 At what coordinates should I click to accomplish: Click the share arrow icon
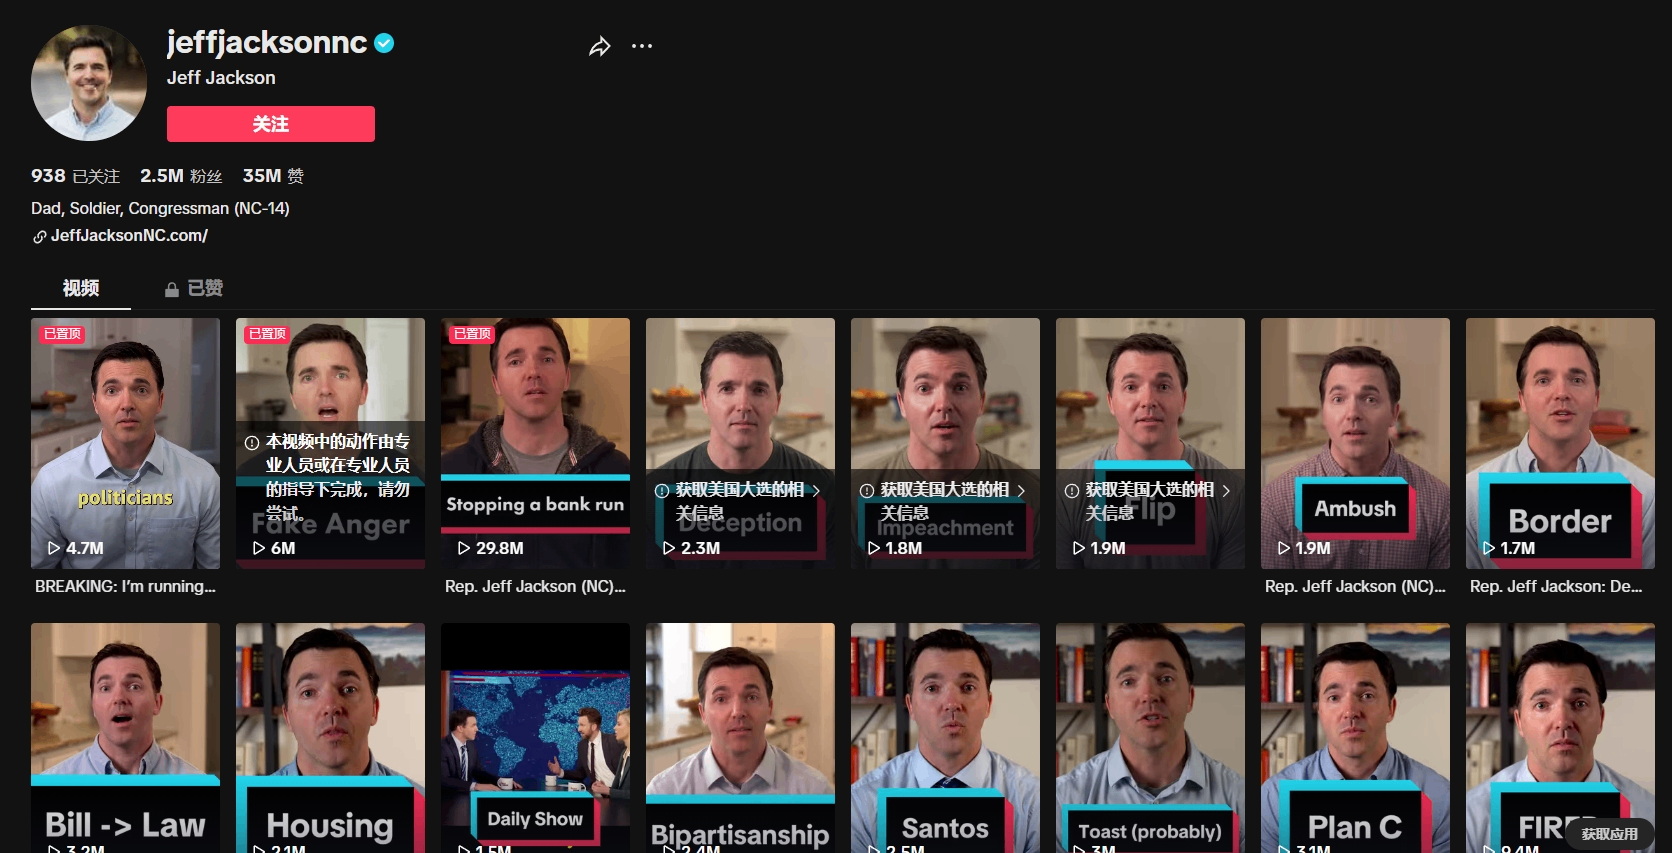coord(599,46)
